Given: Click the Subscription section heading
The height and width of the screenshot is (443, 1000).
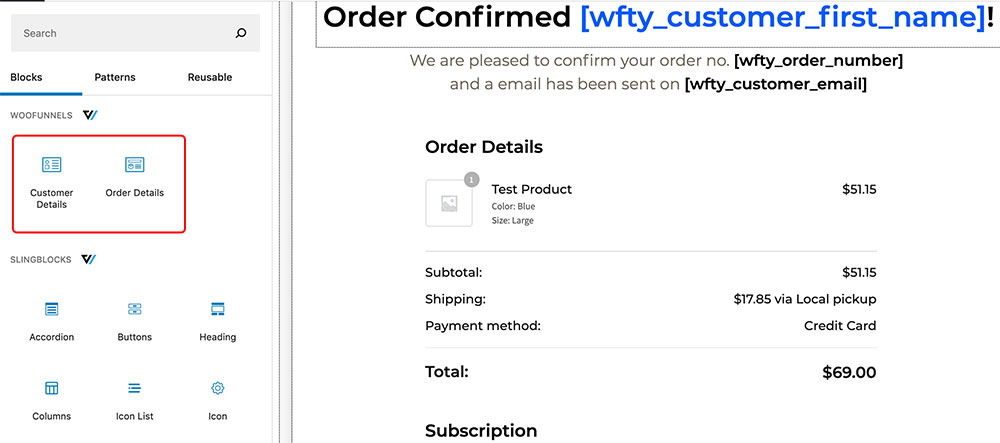Looking at the screenshot, I should 481,430.
